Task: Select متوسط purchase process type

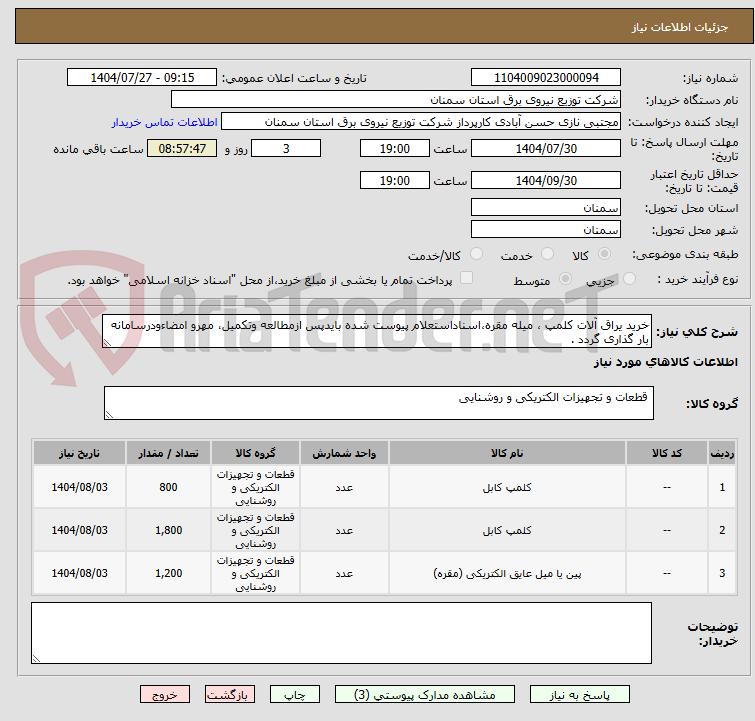Action: point(497,280)
